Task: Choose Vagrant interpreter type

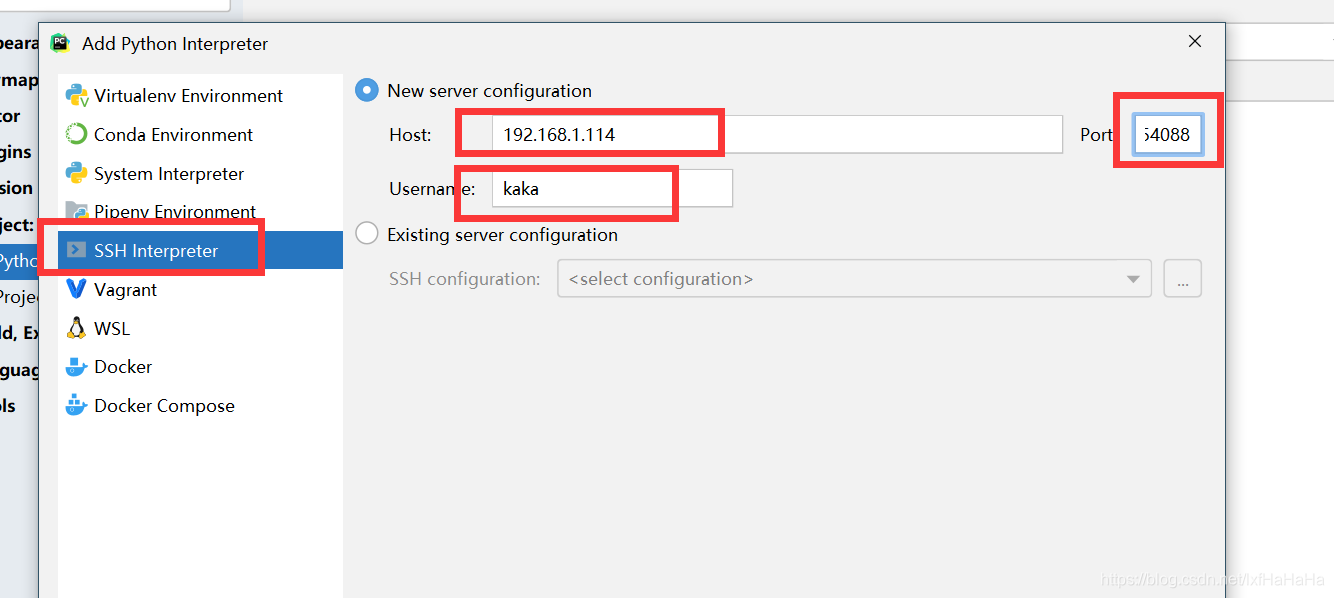Action: coord(200,289)
